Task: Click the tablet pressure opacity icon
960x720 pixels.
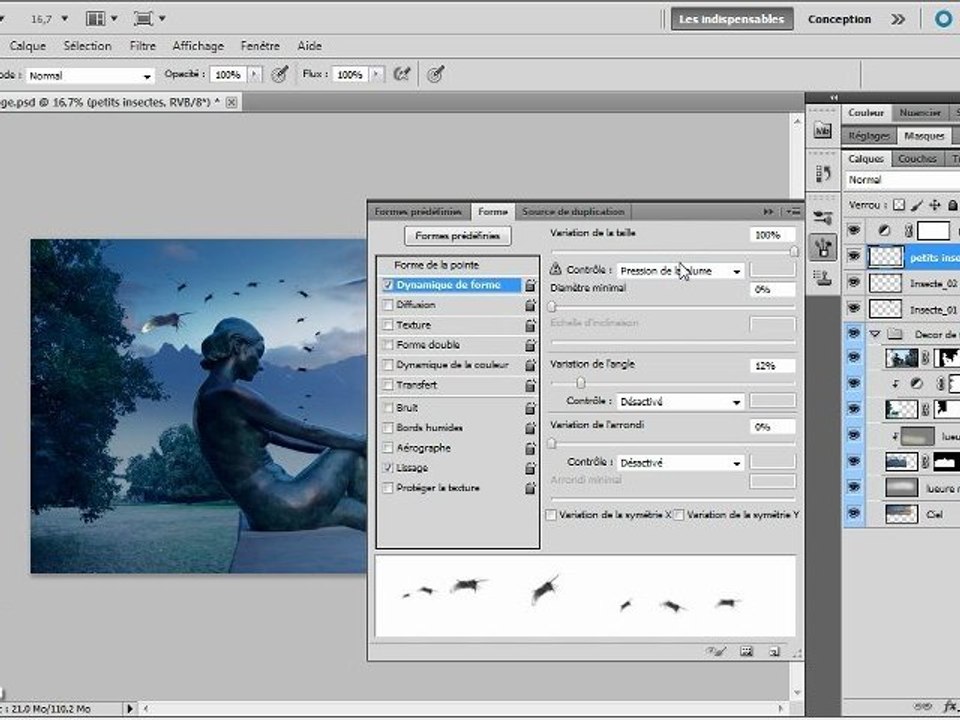Action: coord(279,75)
